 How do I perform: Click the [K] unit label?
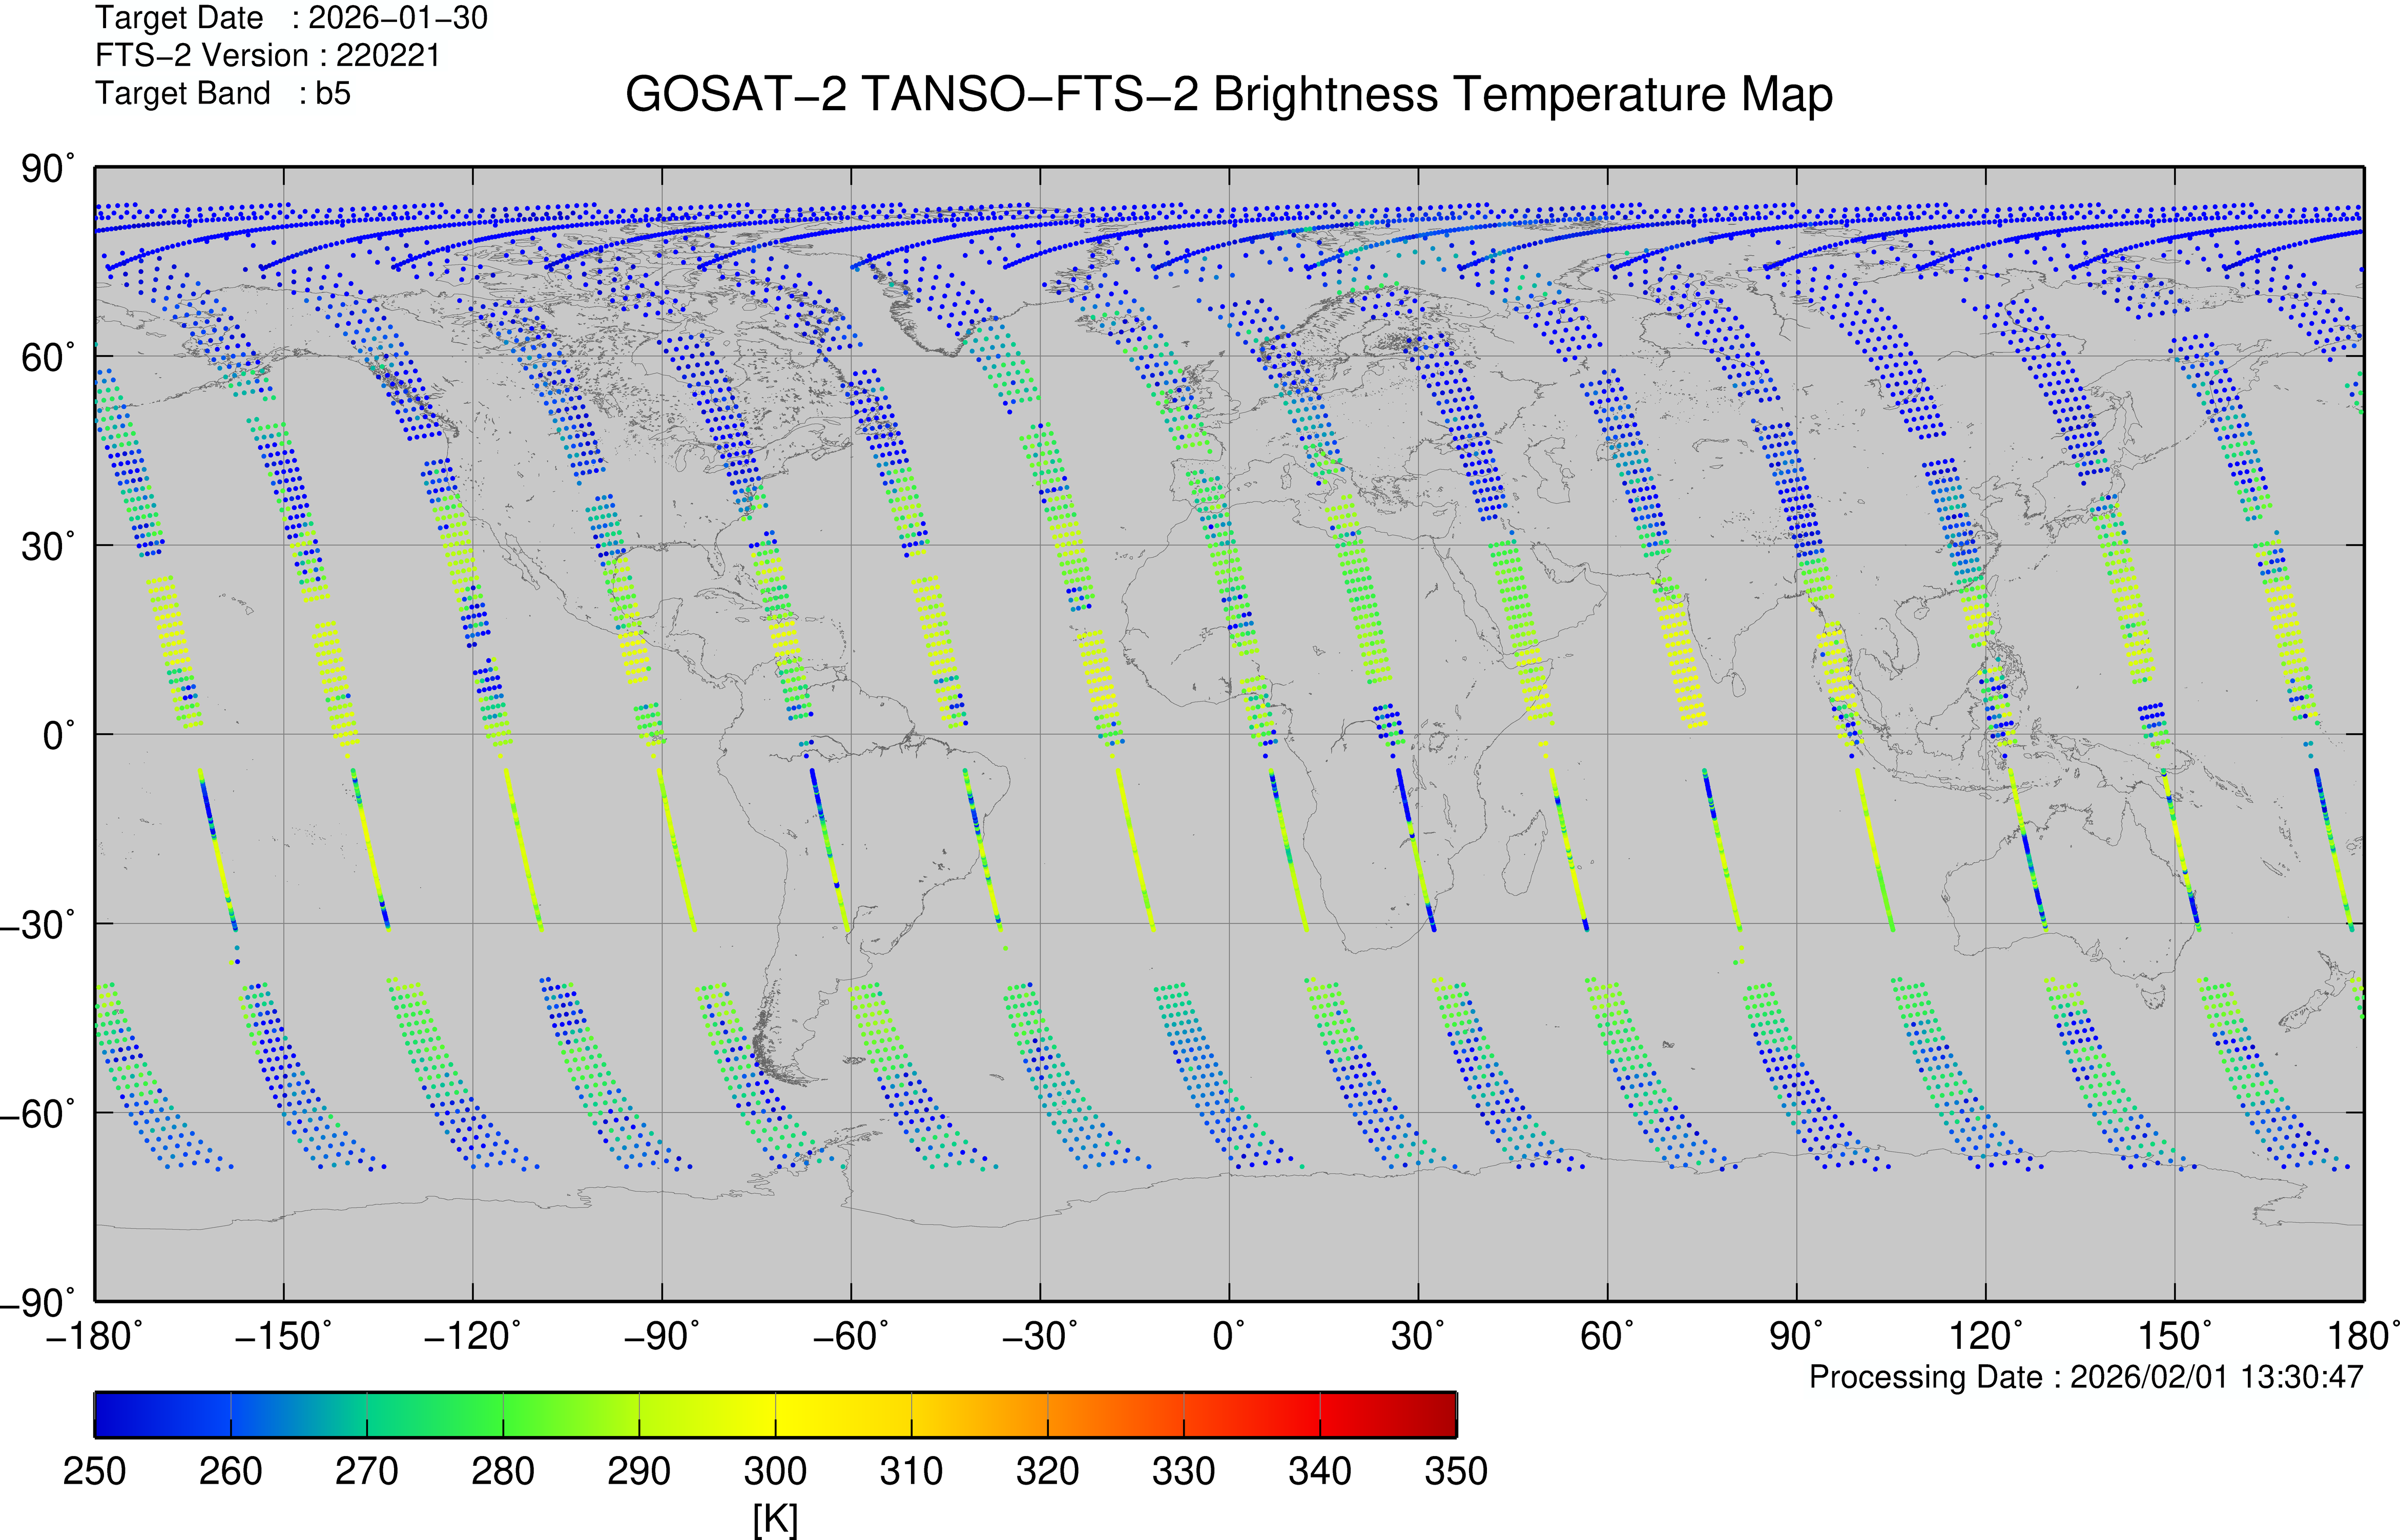tap(775, 1518)
